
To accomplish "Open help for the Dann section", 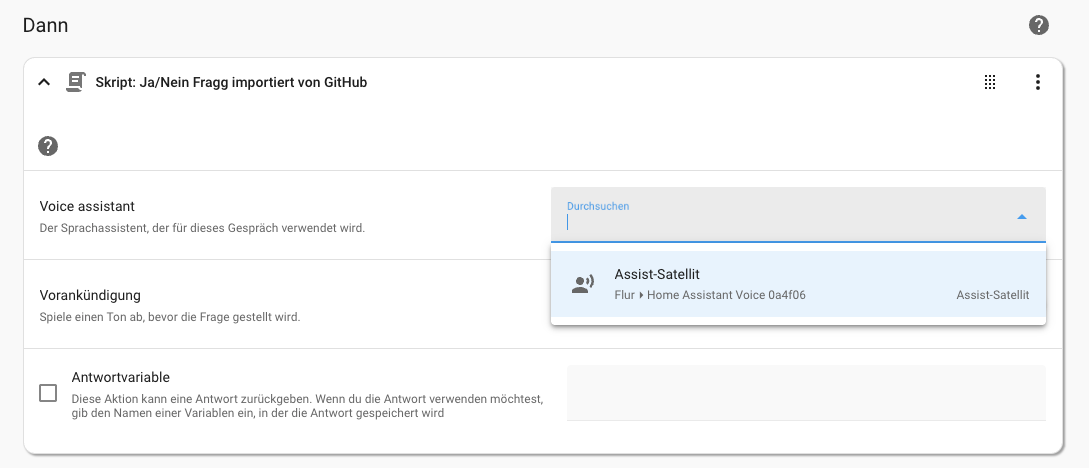I will pos(1038,26).
